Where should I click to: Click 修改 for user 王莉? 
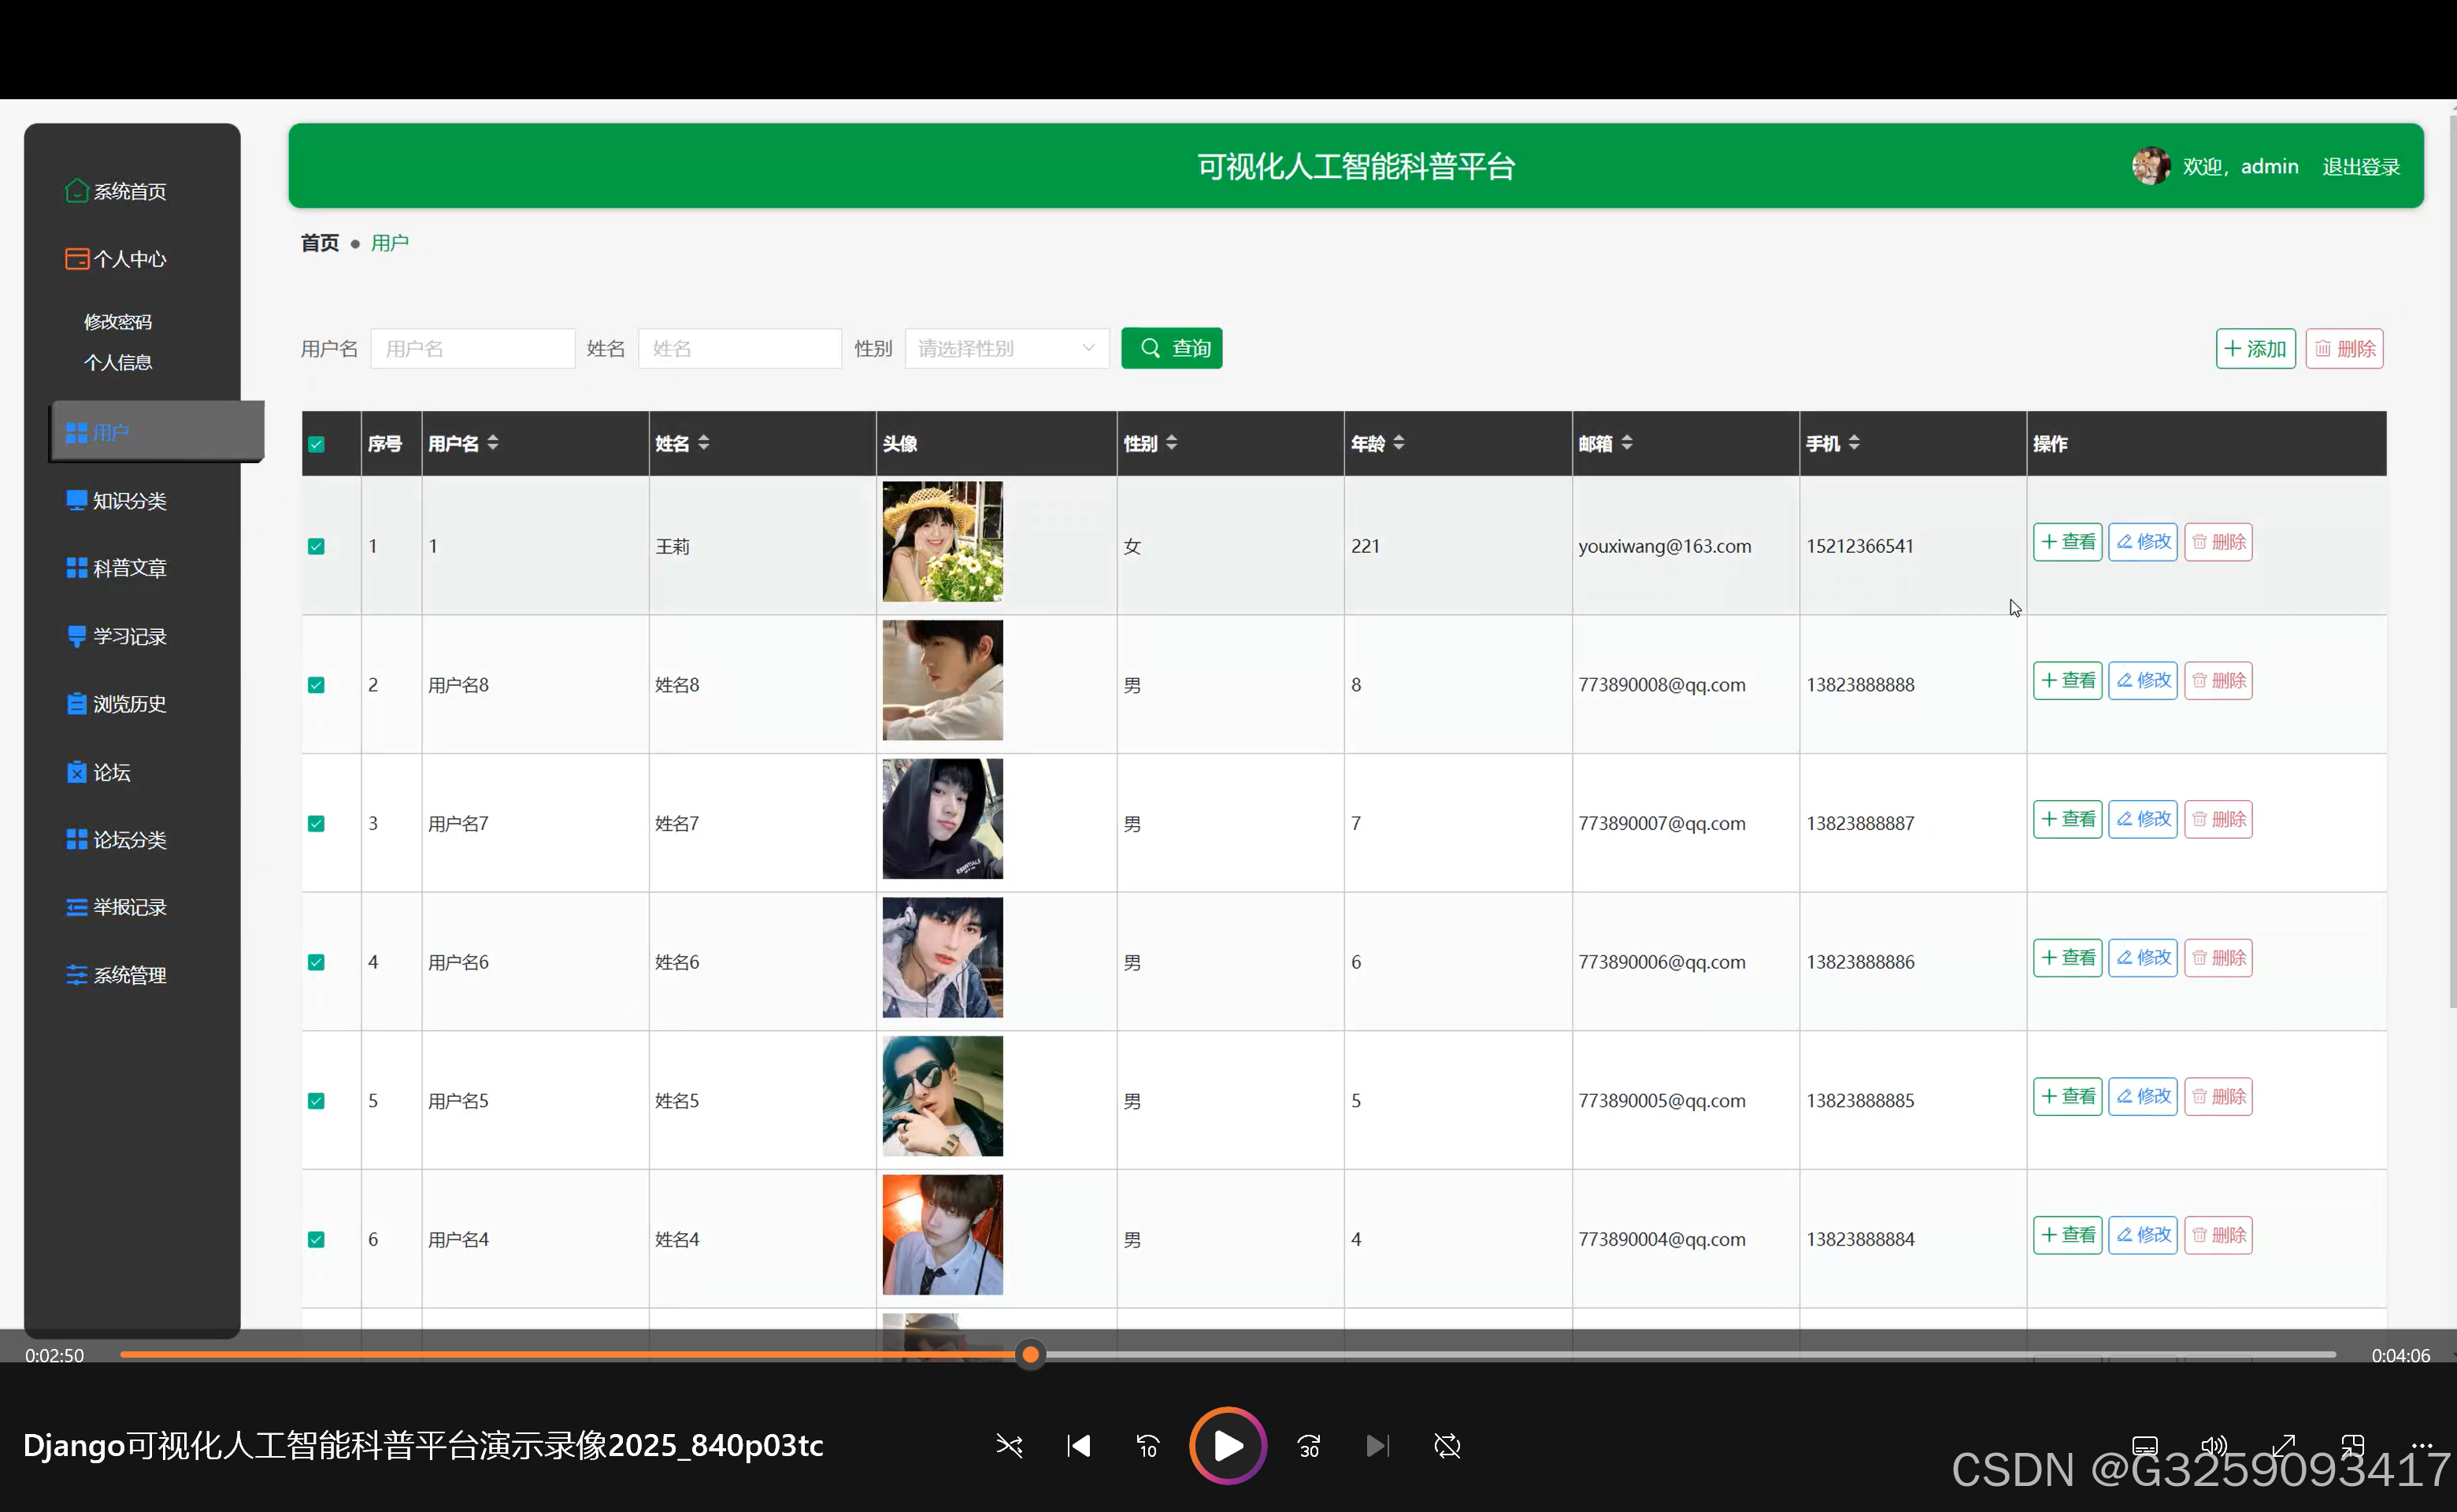point(2143,542)
